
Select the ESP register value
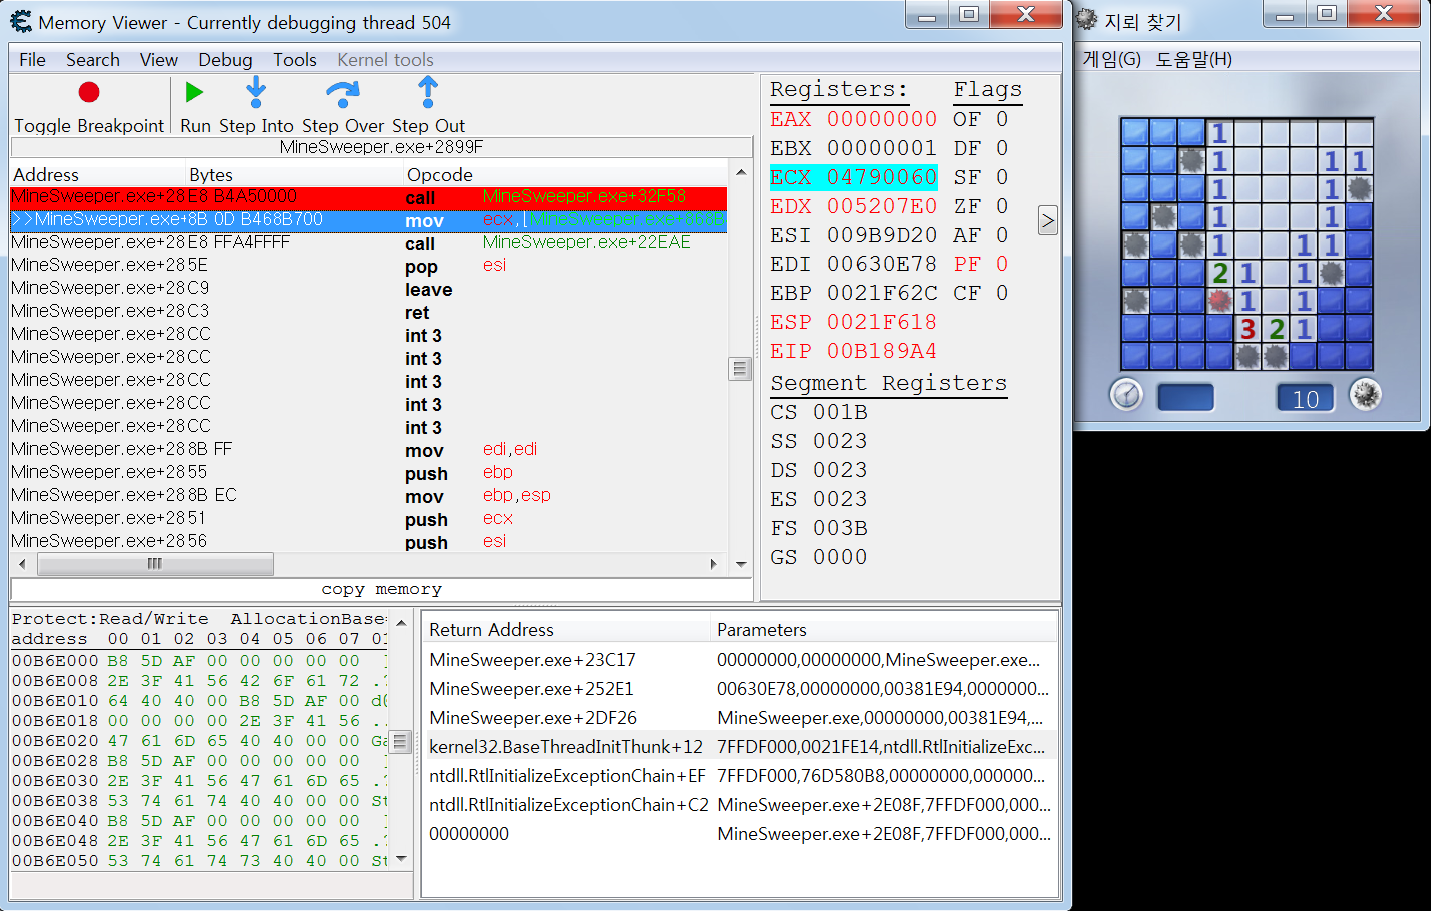tap(881, 322)
